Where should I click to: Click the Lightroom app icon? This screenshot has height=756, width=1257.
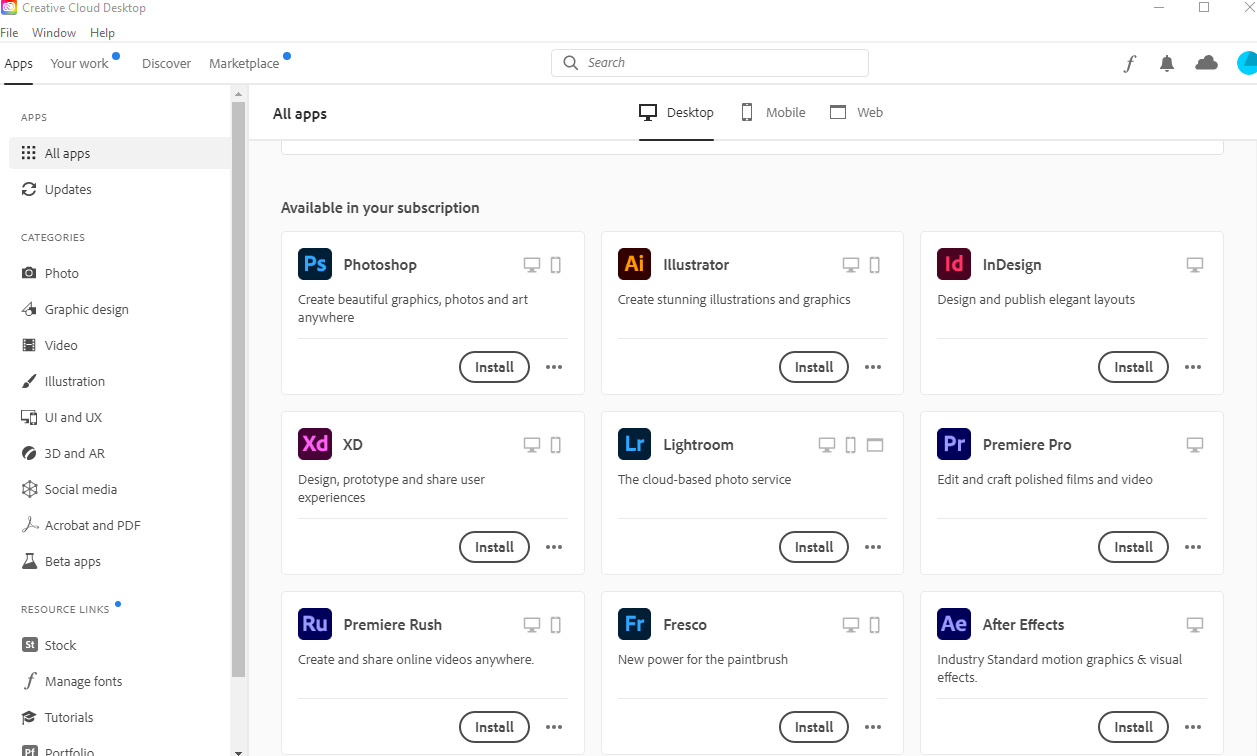[x=634, y=444]
